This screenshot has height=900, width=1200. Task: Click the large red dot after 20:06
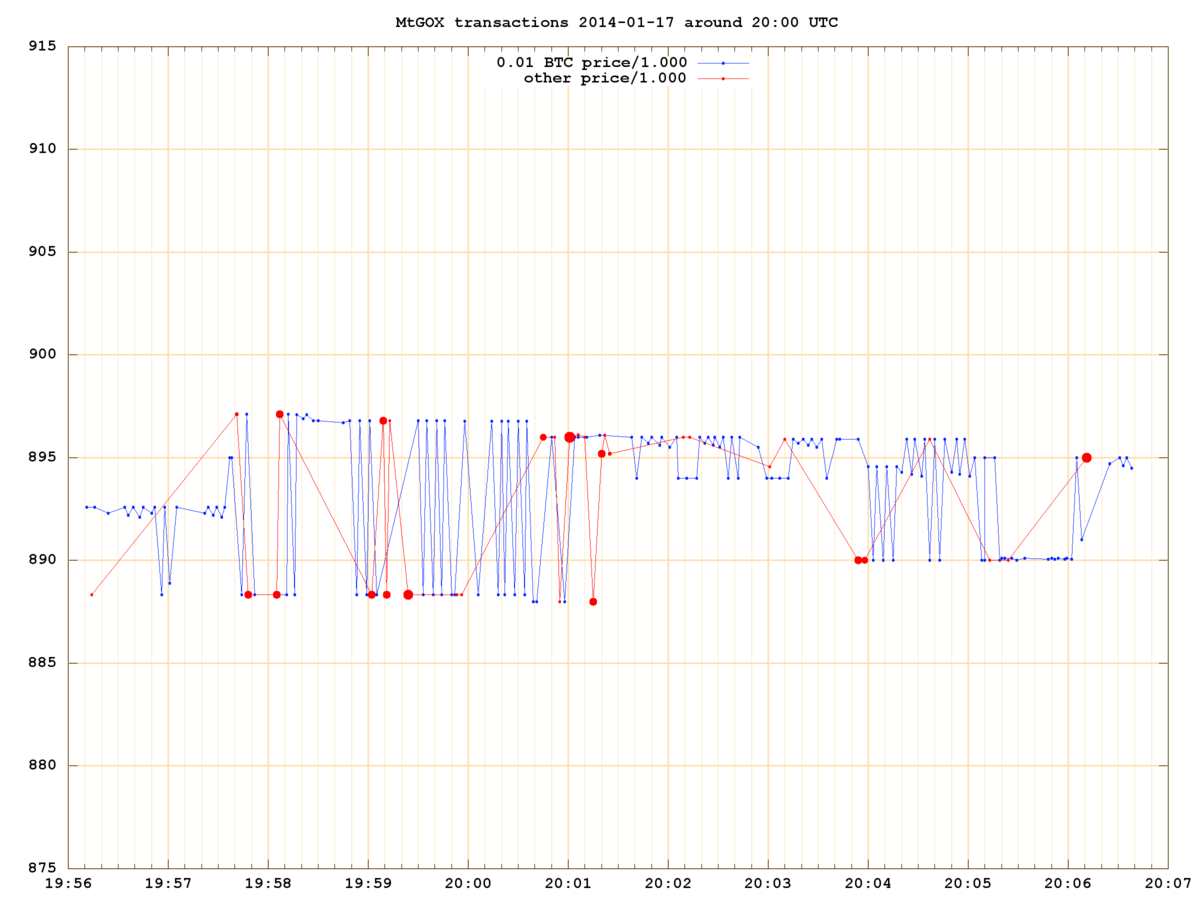tap(1087, 457)
